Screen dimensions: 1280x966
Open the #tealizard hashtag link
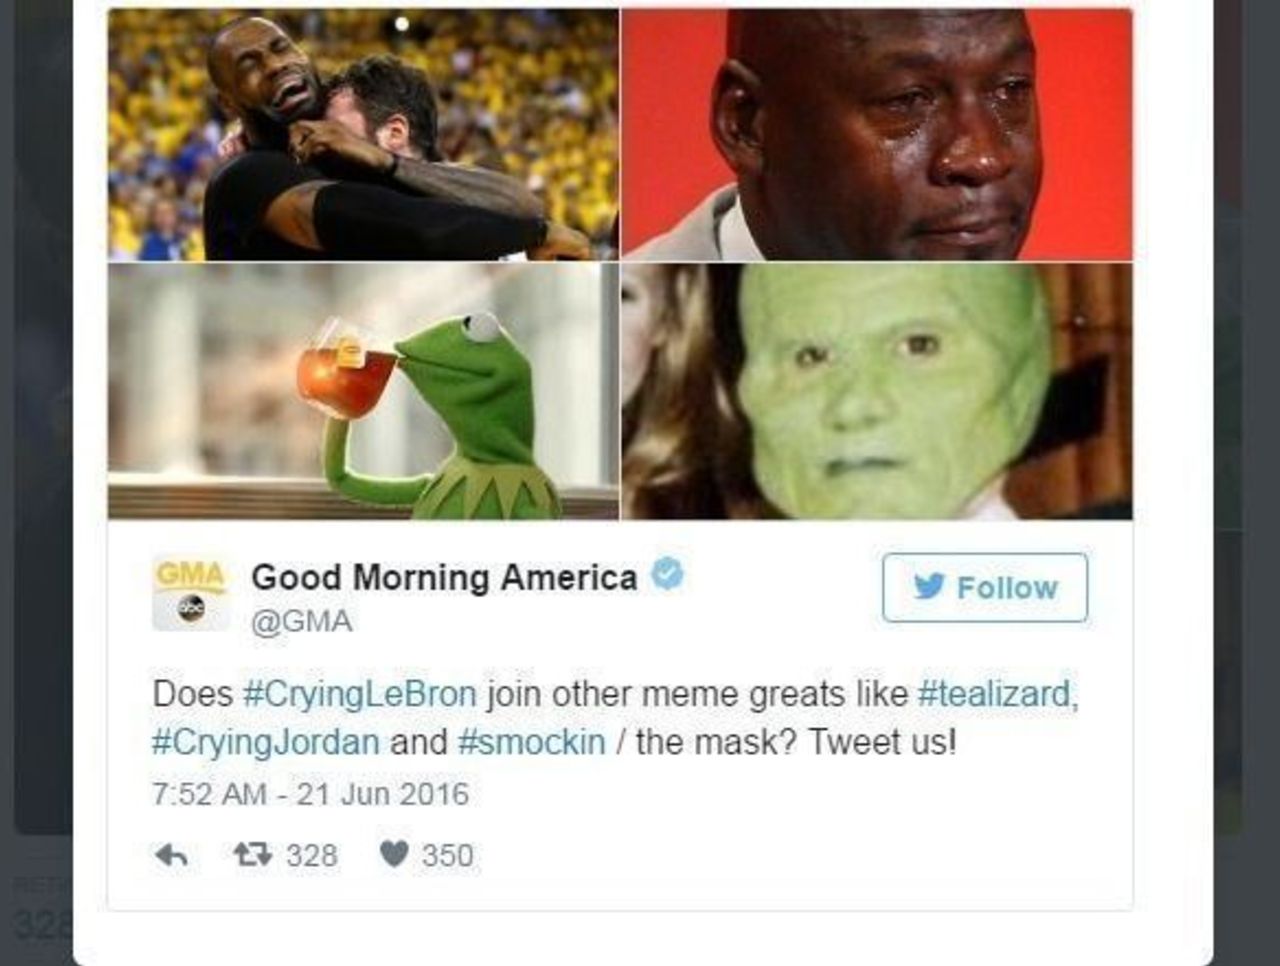click(997, 693)
